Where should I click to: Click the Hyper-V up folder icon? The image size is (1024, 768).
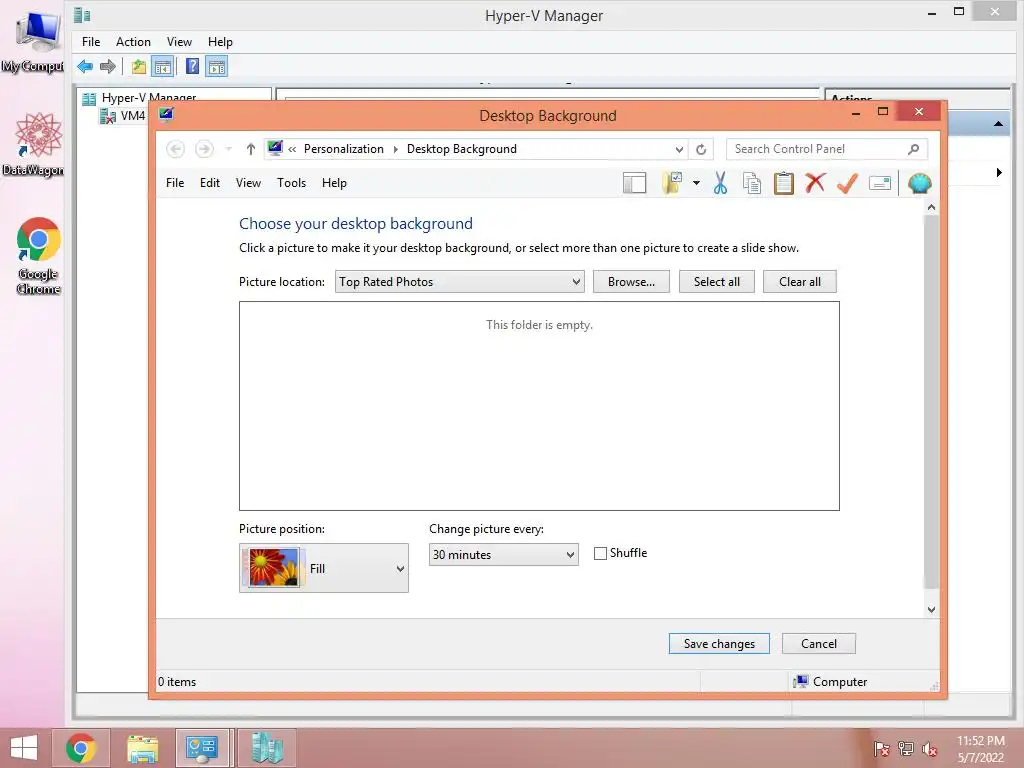(x=138, y=66)
